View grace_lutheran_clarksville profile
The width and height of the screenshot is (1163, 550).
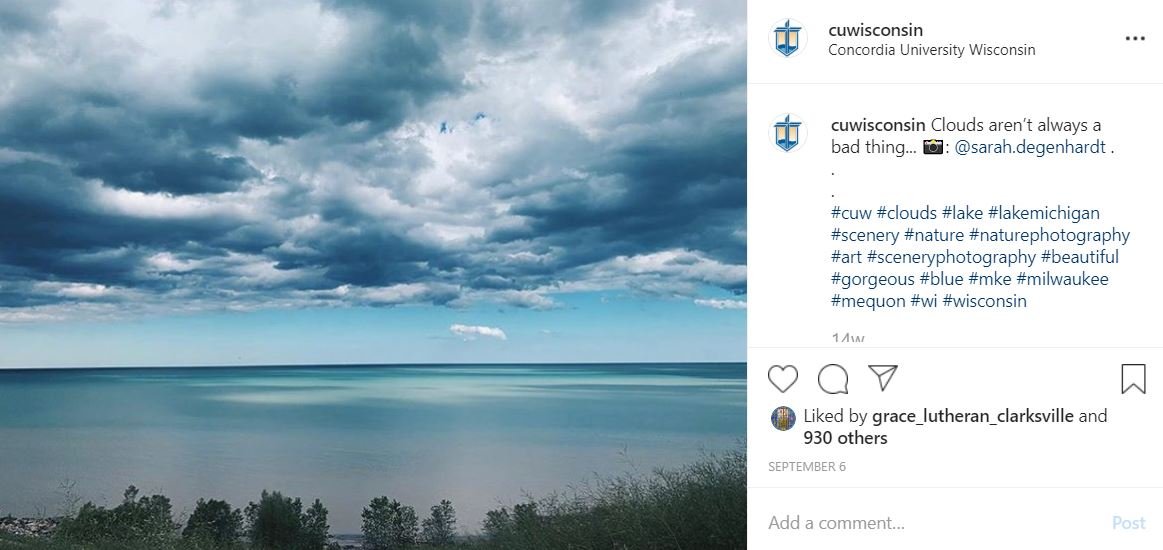972,417
